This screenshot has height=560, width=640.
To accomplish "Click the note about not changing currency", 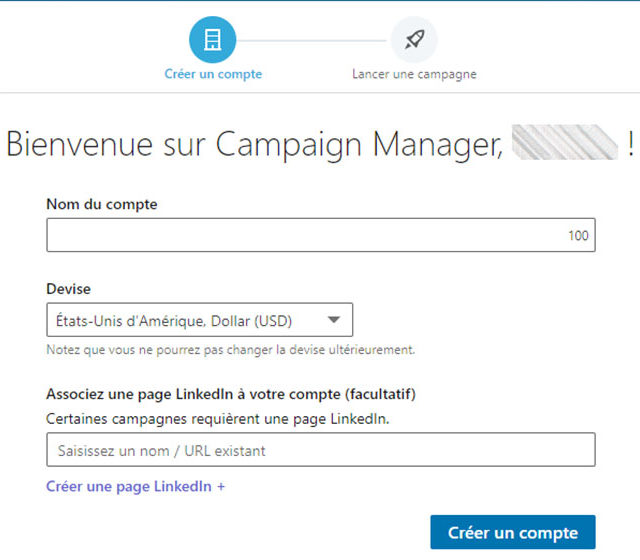I will (231, 350).
